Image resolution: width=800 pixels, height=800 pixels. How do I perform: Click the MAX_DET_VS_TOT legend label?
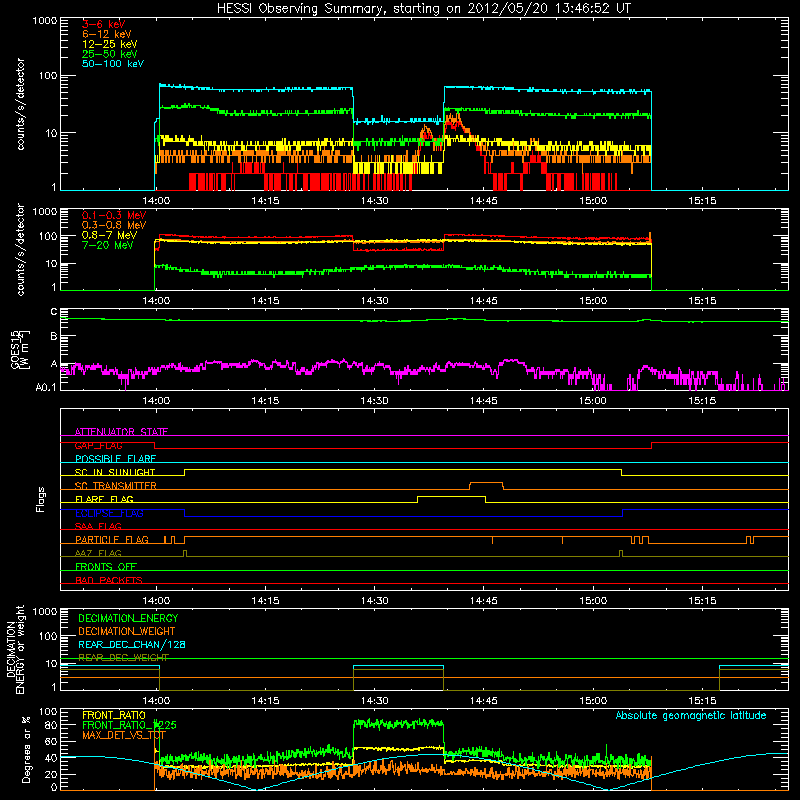124,735
